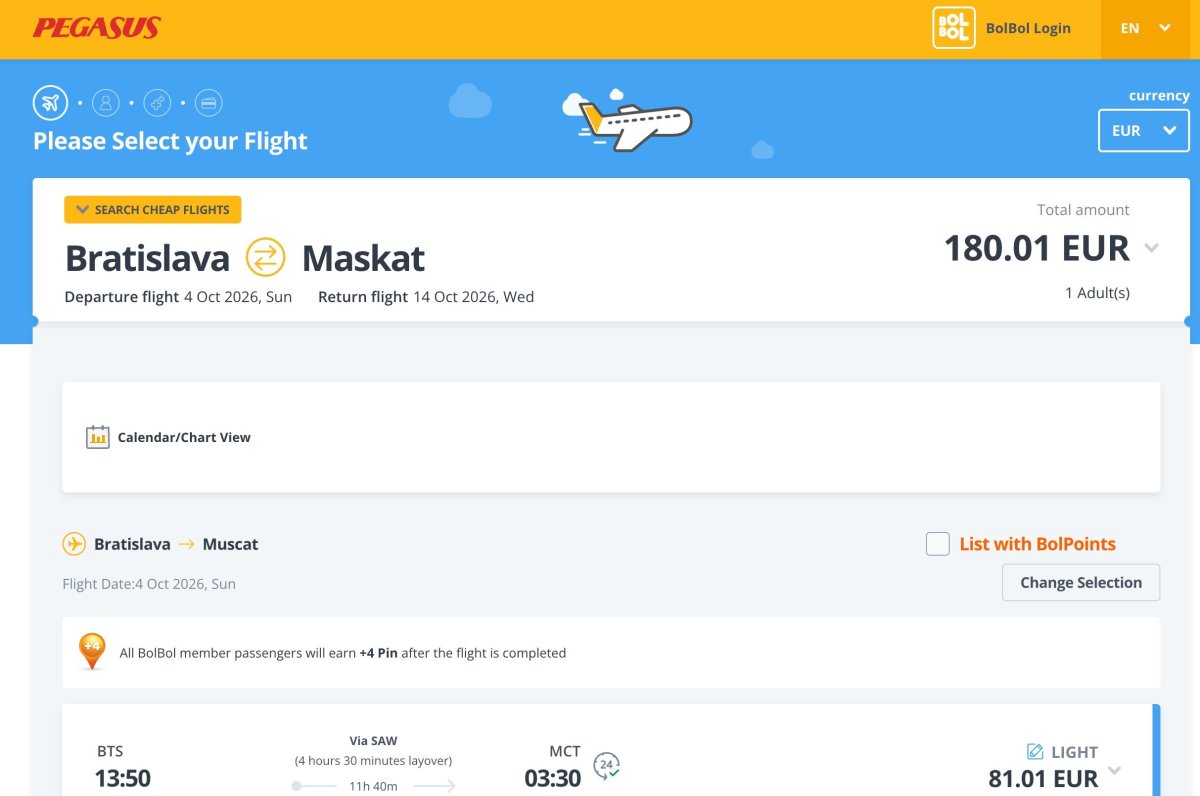Open Calendar/Chart View text link

pos(184,437)
